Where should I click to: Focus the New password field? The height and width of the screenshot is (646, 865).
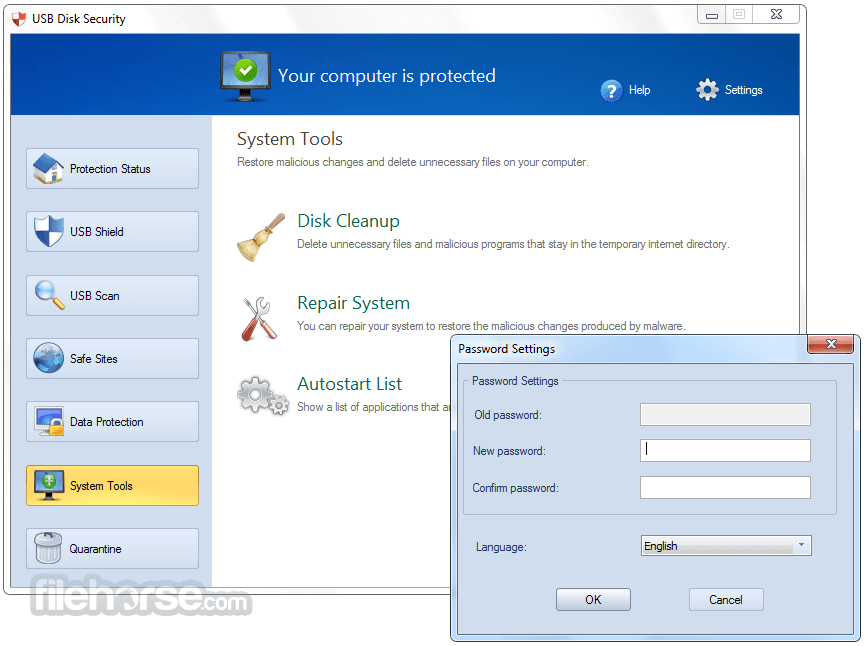coord(725,450)
